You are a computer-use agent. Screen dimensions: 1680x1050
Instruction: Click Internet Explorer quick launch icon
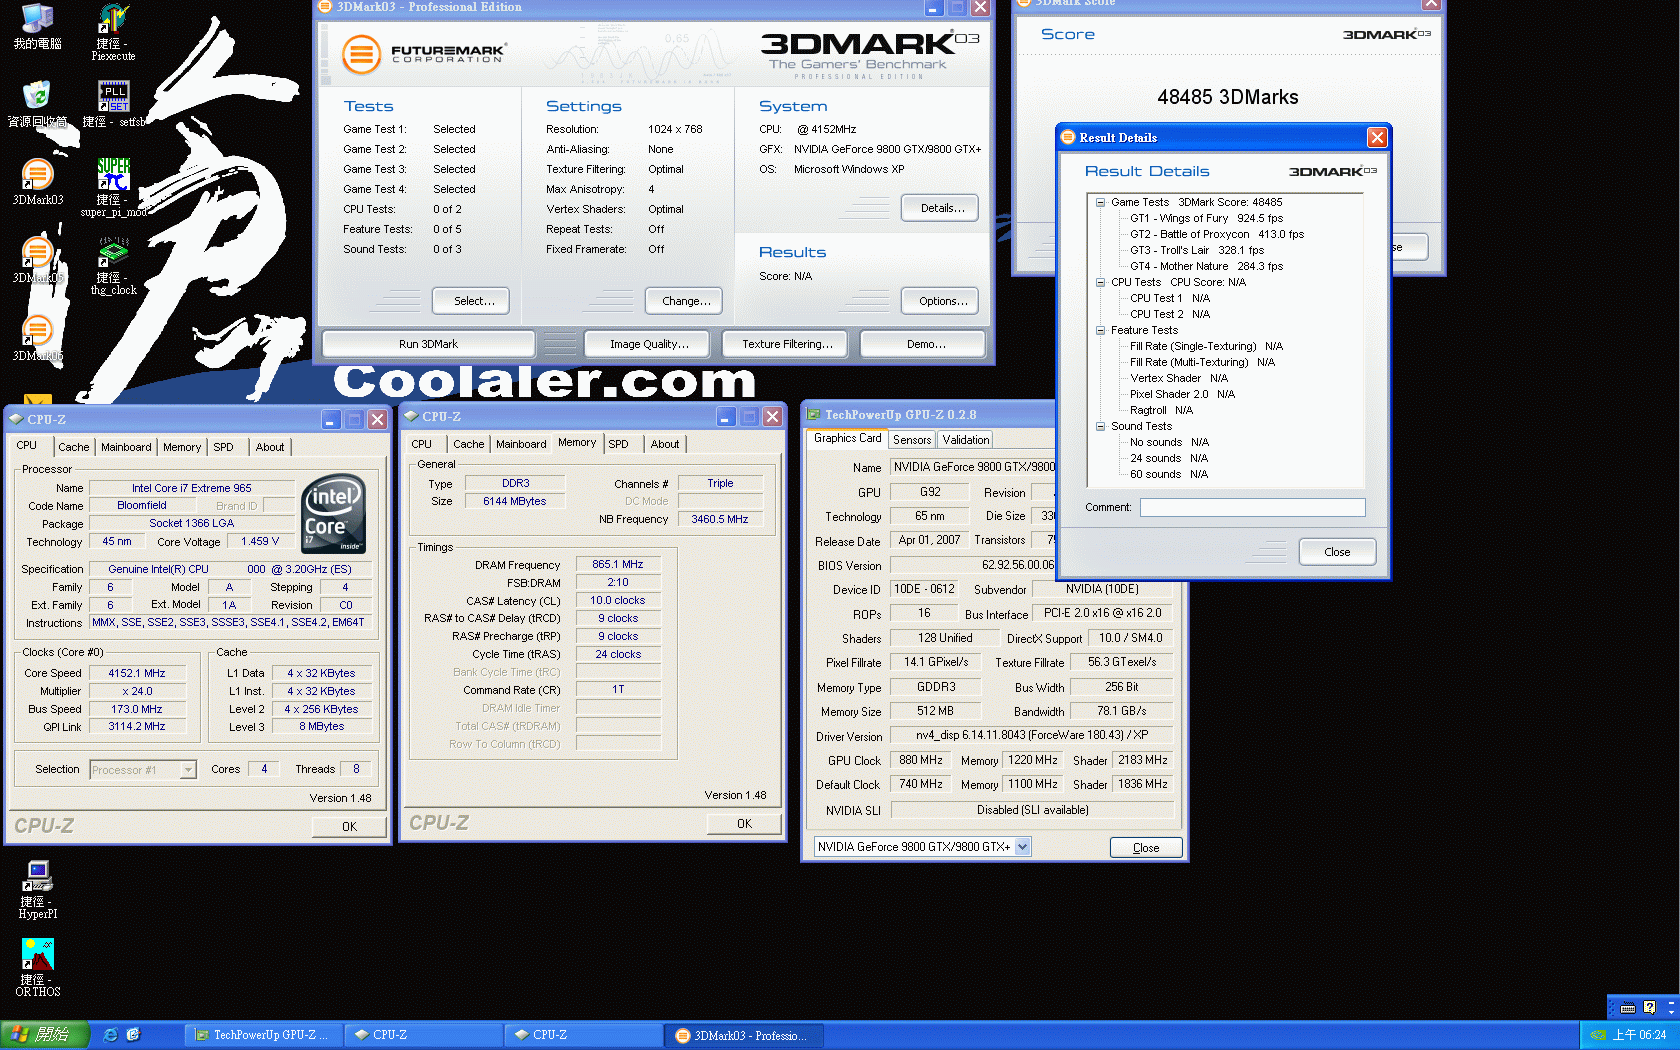(x=110, y=1035)
